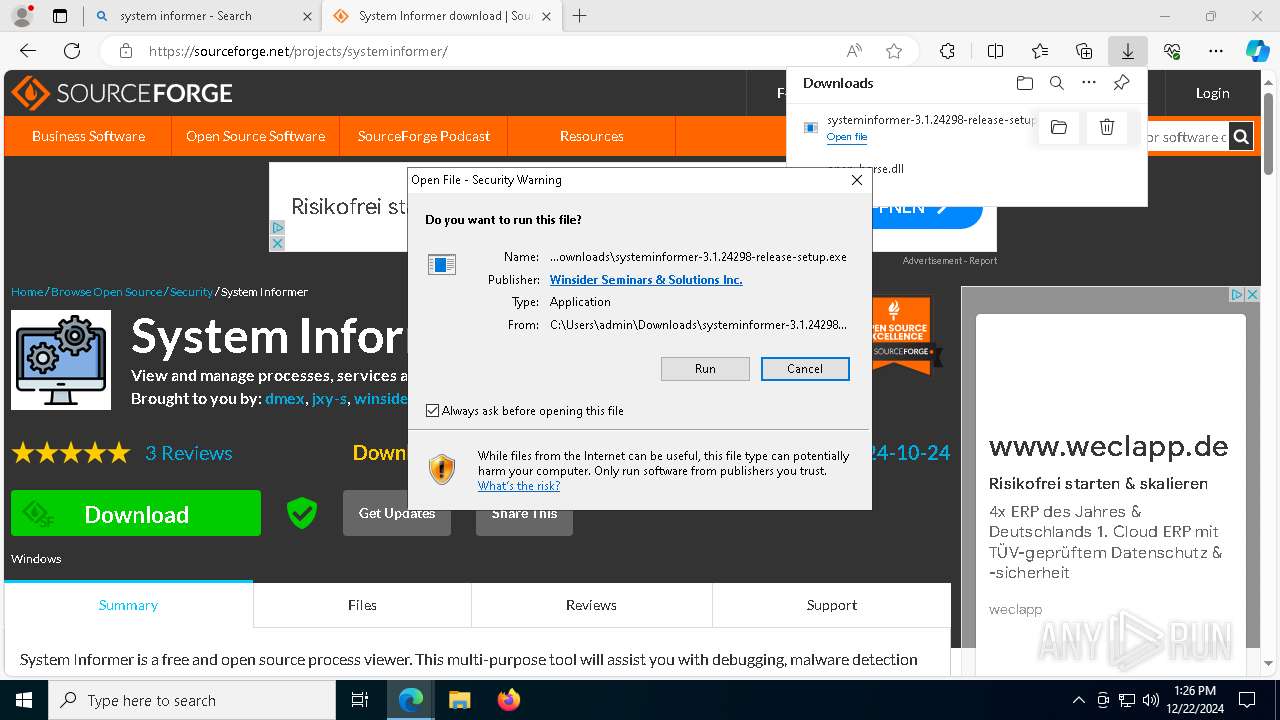Open the Security breadcrumb link
Image resolution: width=1280 pixels, height=720 pixels.
[191, 292]
